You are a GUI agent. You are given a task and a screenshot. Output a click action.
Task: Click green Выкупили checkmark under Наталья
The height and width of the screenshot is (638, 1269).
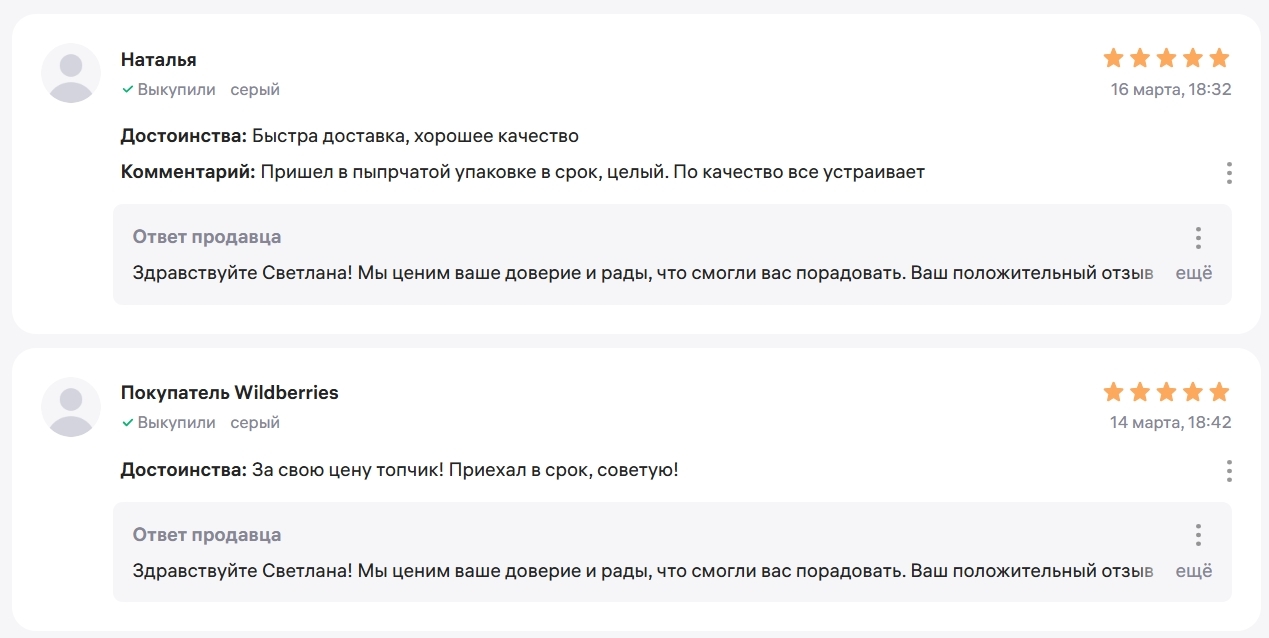tap(128, 90)
